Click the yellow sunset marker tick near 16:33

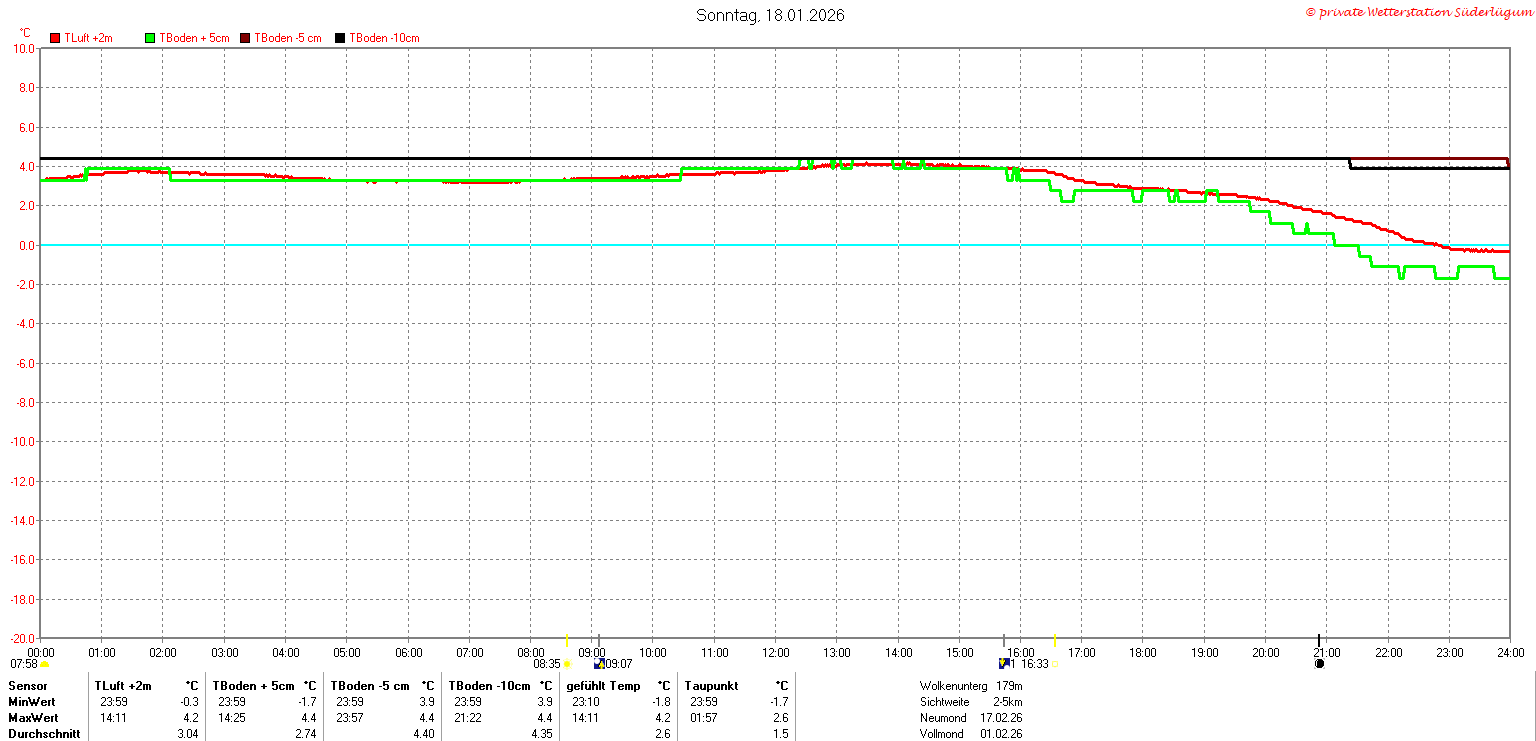tap(1054, 640)
